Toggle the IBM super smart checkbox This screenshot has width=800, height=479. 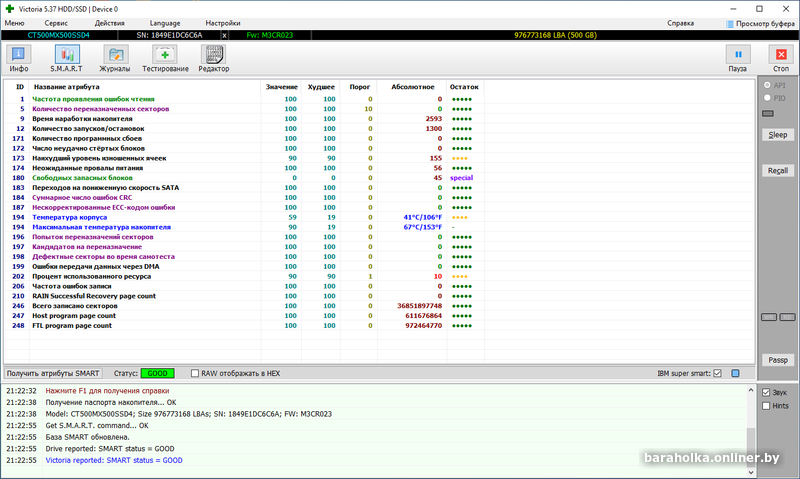pos(716,373)
